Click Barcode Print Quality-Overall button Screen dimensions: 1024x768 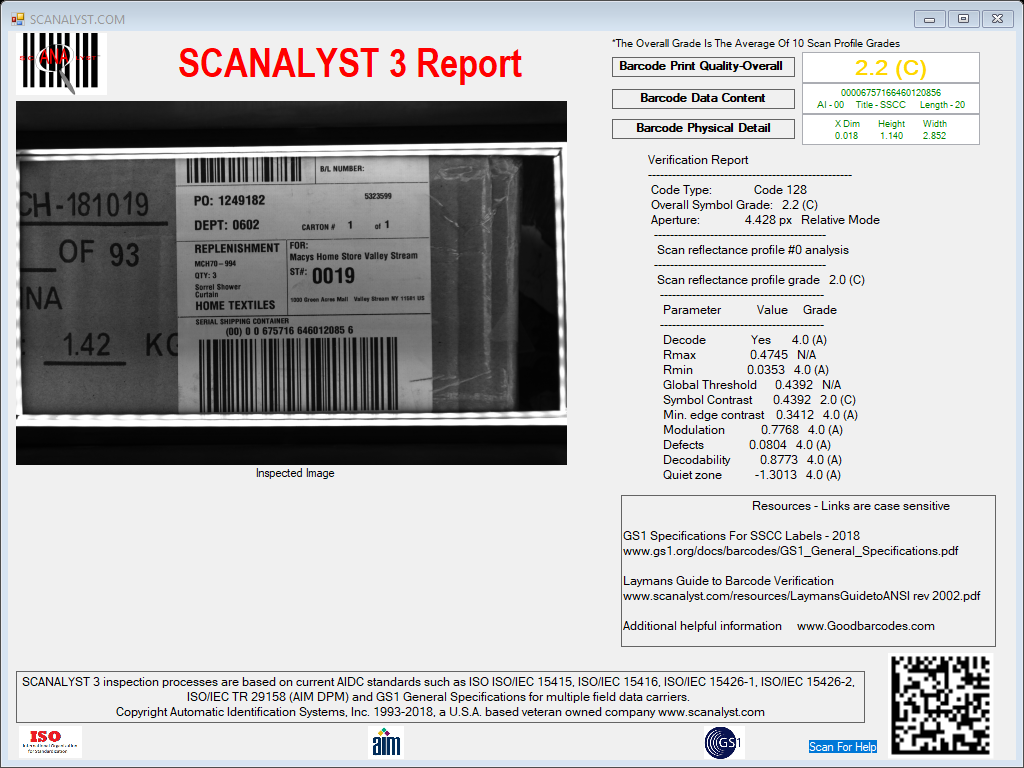point(703,67)
